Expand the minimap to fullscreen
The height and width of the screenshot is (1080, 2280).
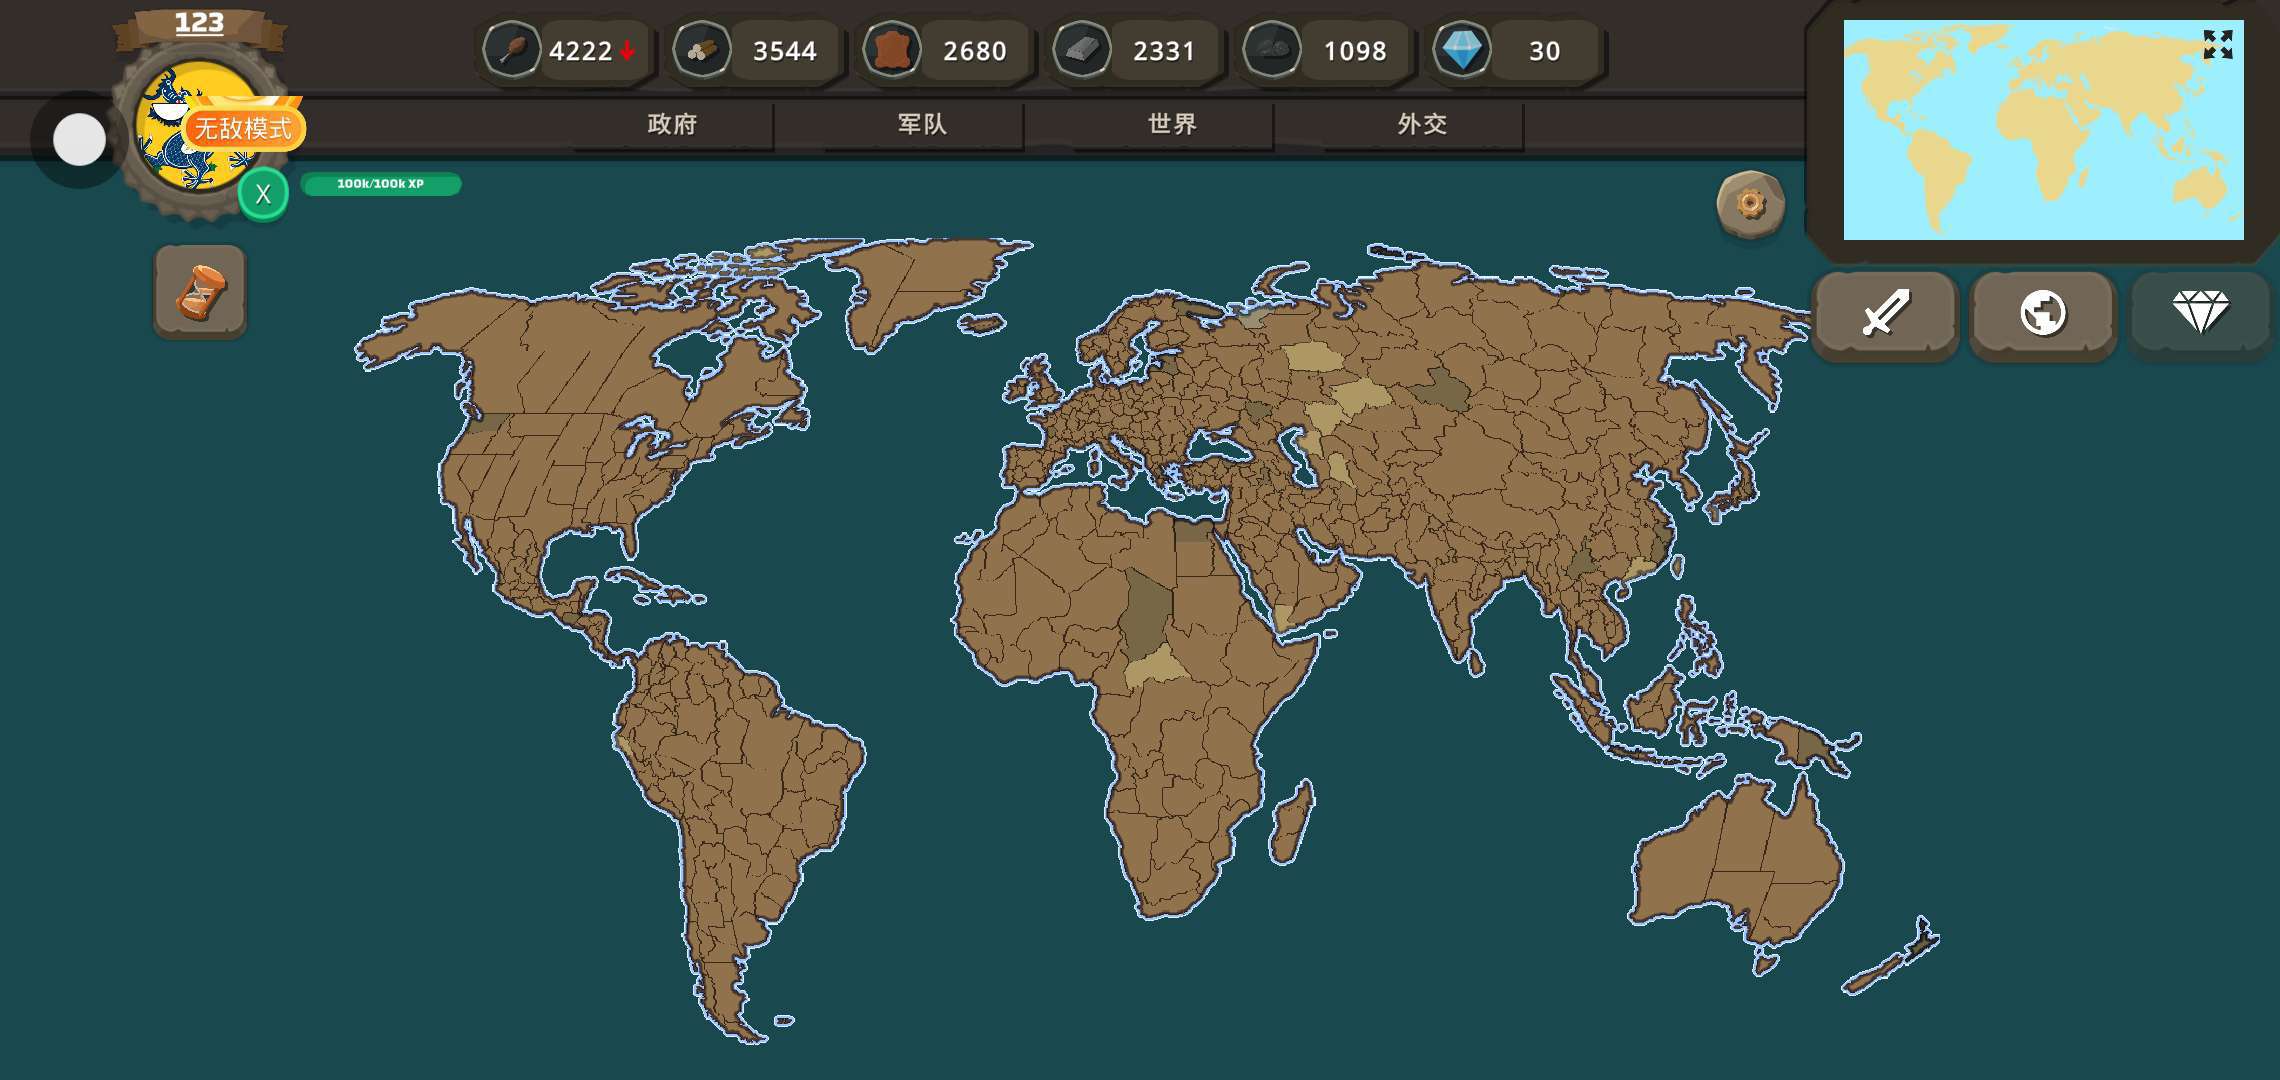tap(2217, 44)
